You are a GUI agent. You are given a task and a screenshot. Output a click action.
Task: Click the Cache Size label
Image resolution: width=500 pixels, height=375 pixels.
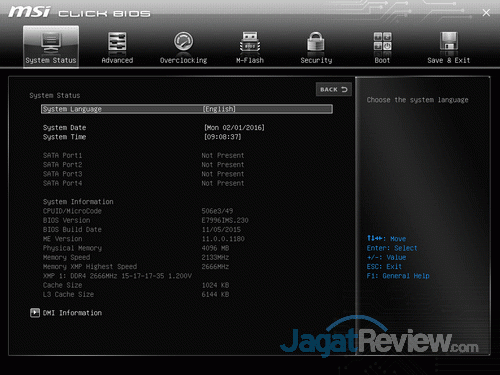[62, 285]
